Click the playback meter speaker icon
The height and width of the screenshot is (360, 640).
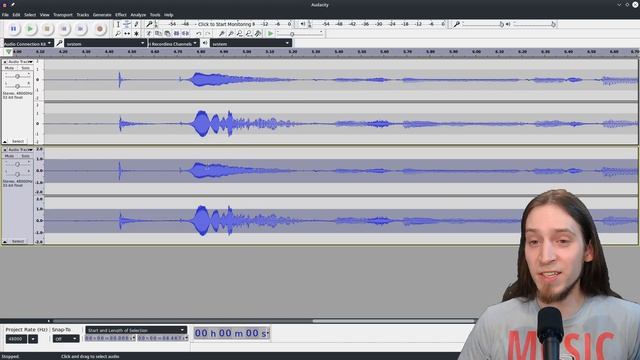(x=303, y=24)
